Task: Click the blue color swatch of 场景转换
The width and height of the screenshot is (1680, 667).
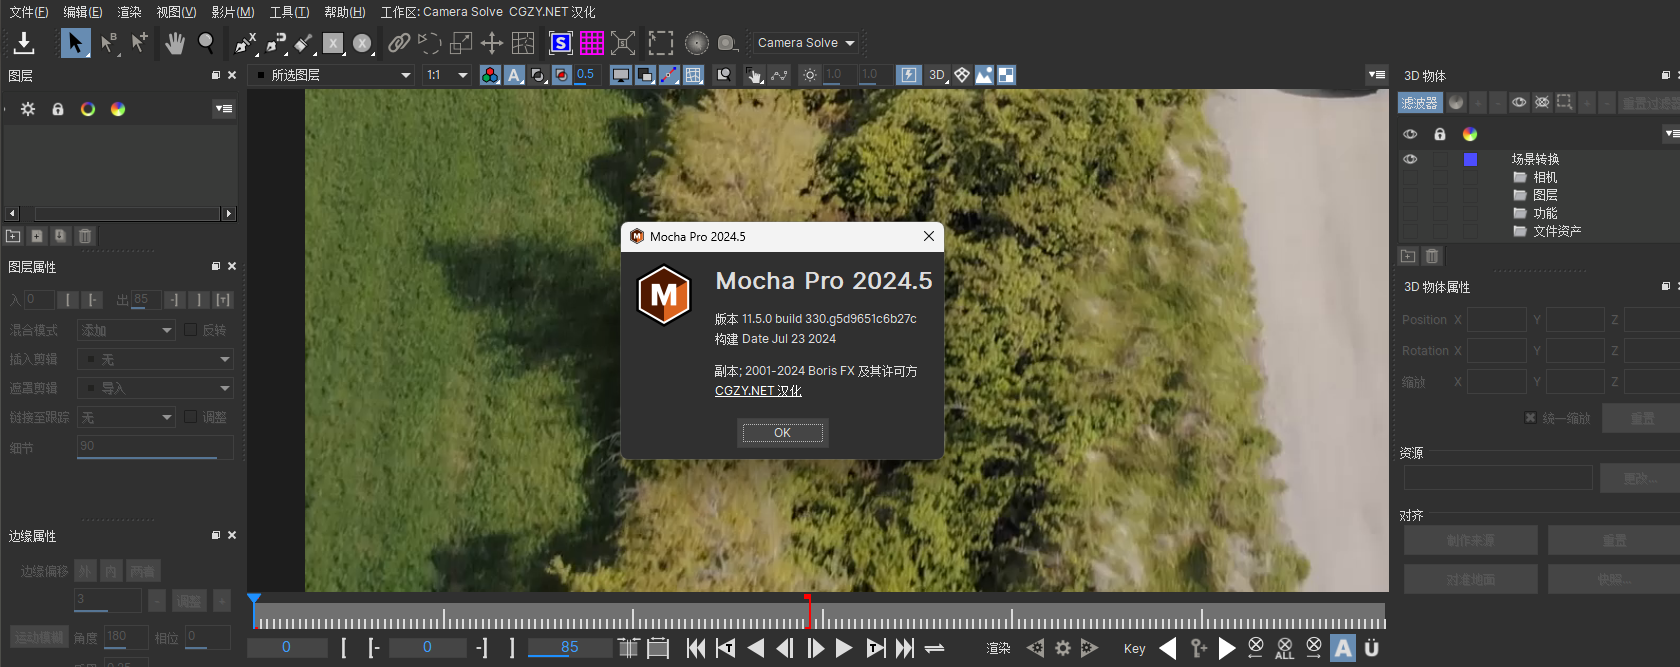Action: 1470,159
